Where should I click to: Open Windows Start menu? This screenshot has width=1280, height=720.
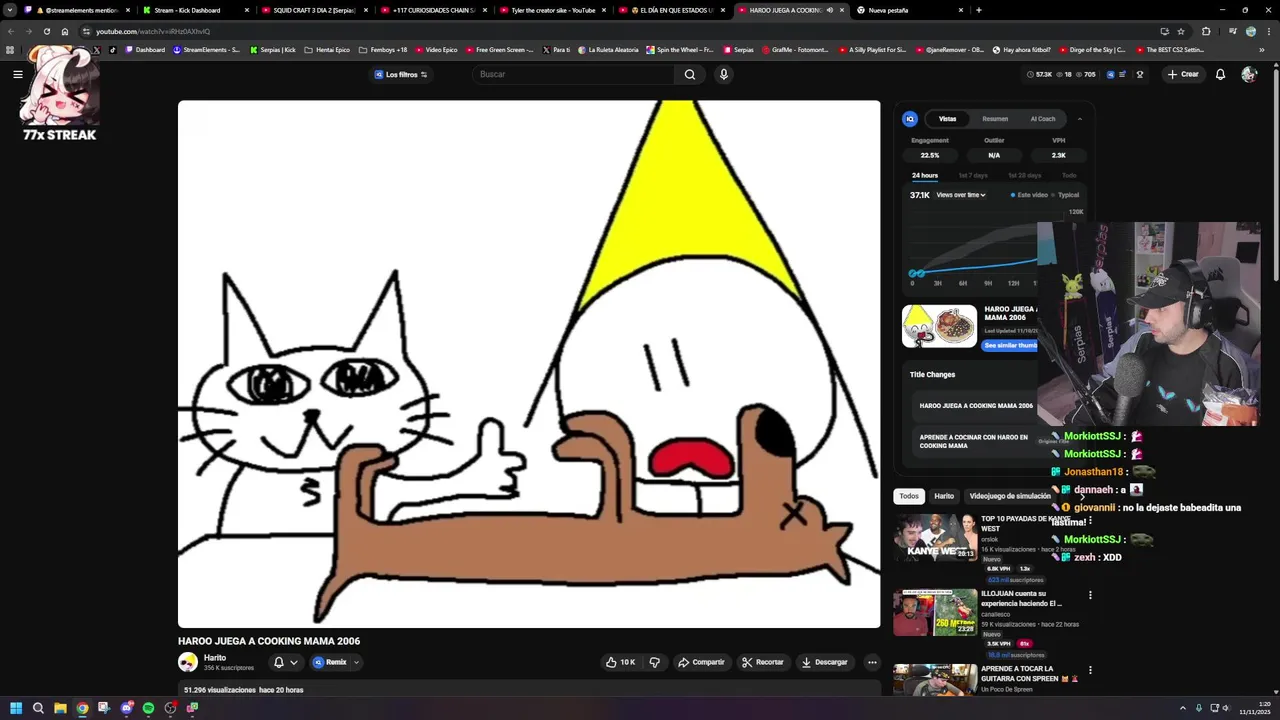point(15,708)
